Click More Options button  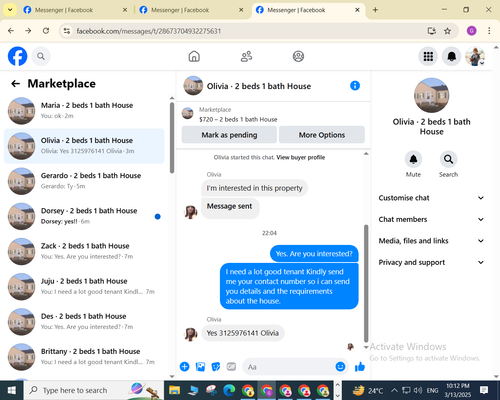click(322, 135)
